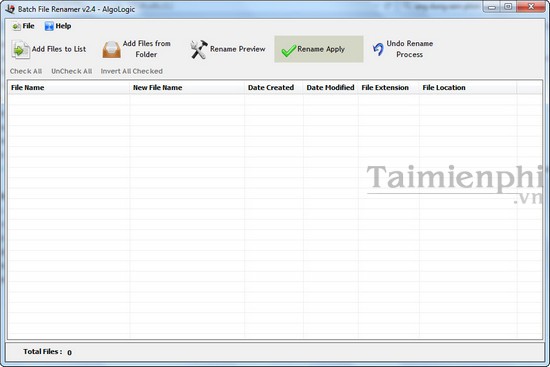Screen dimensions: 550x367
Task: Click Invert All Checked link
Action: [132, 71]
